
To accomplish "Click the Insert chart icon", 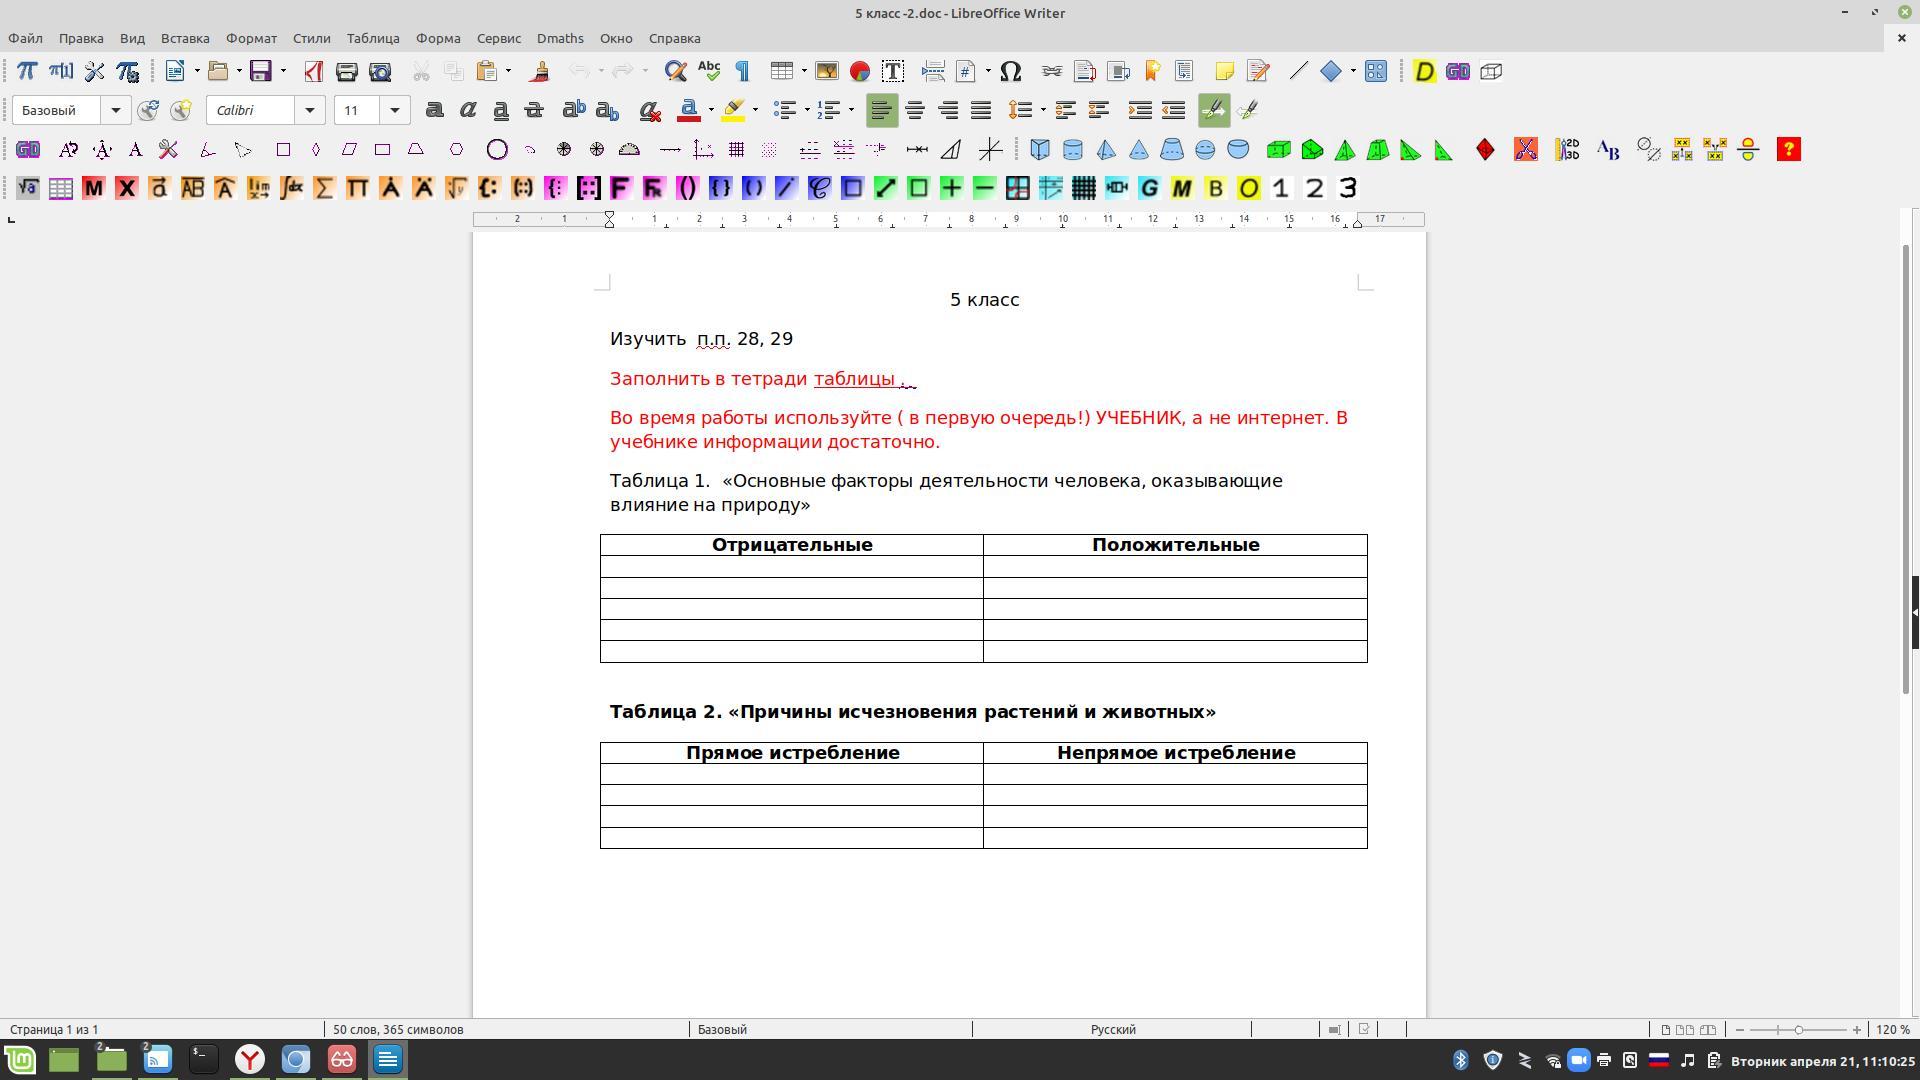I will click(x=859, y=71).
